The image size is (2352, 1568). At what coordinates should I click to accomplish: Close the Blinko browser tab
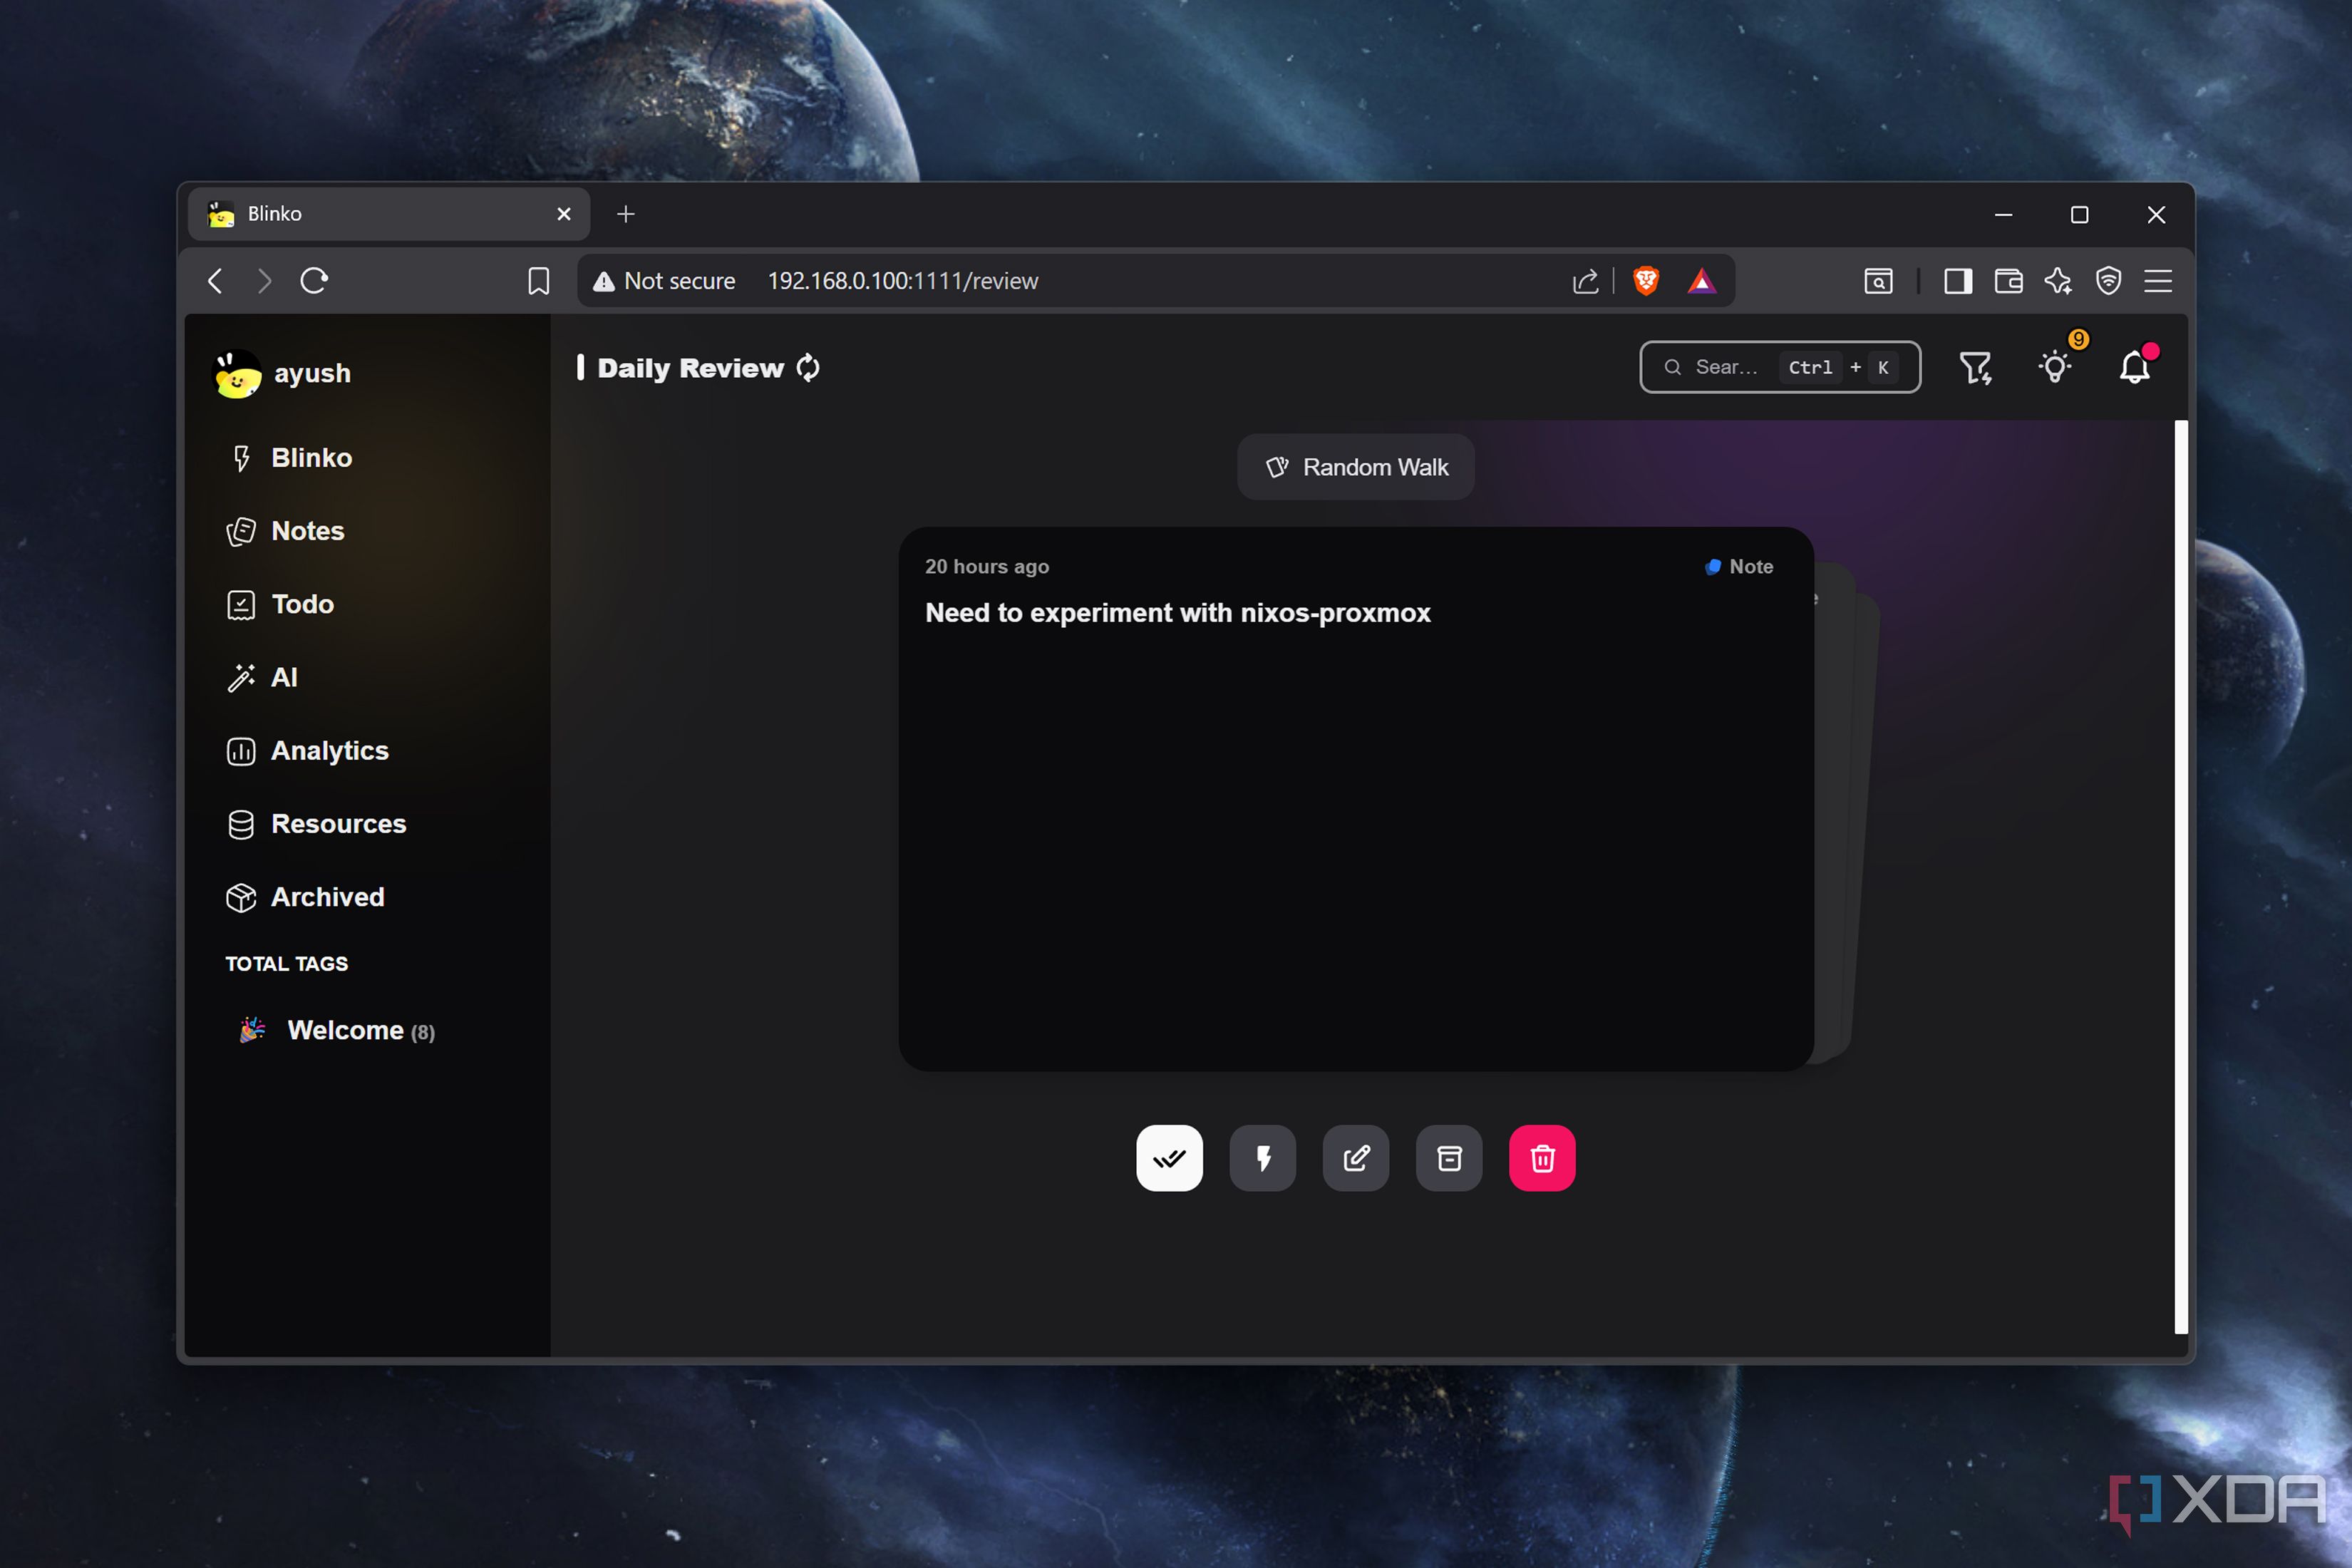coord(564,214)
